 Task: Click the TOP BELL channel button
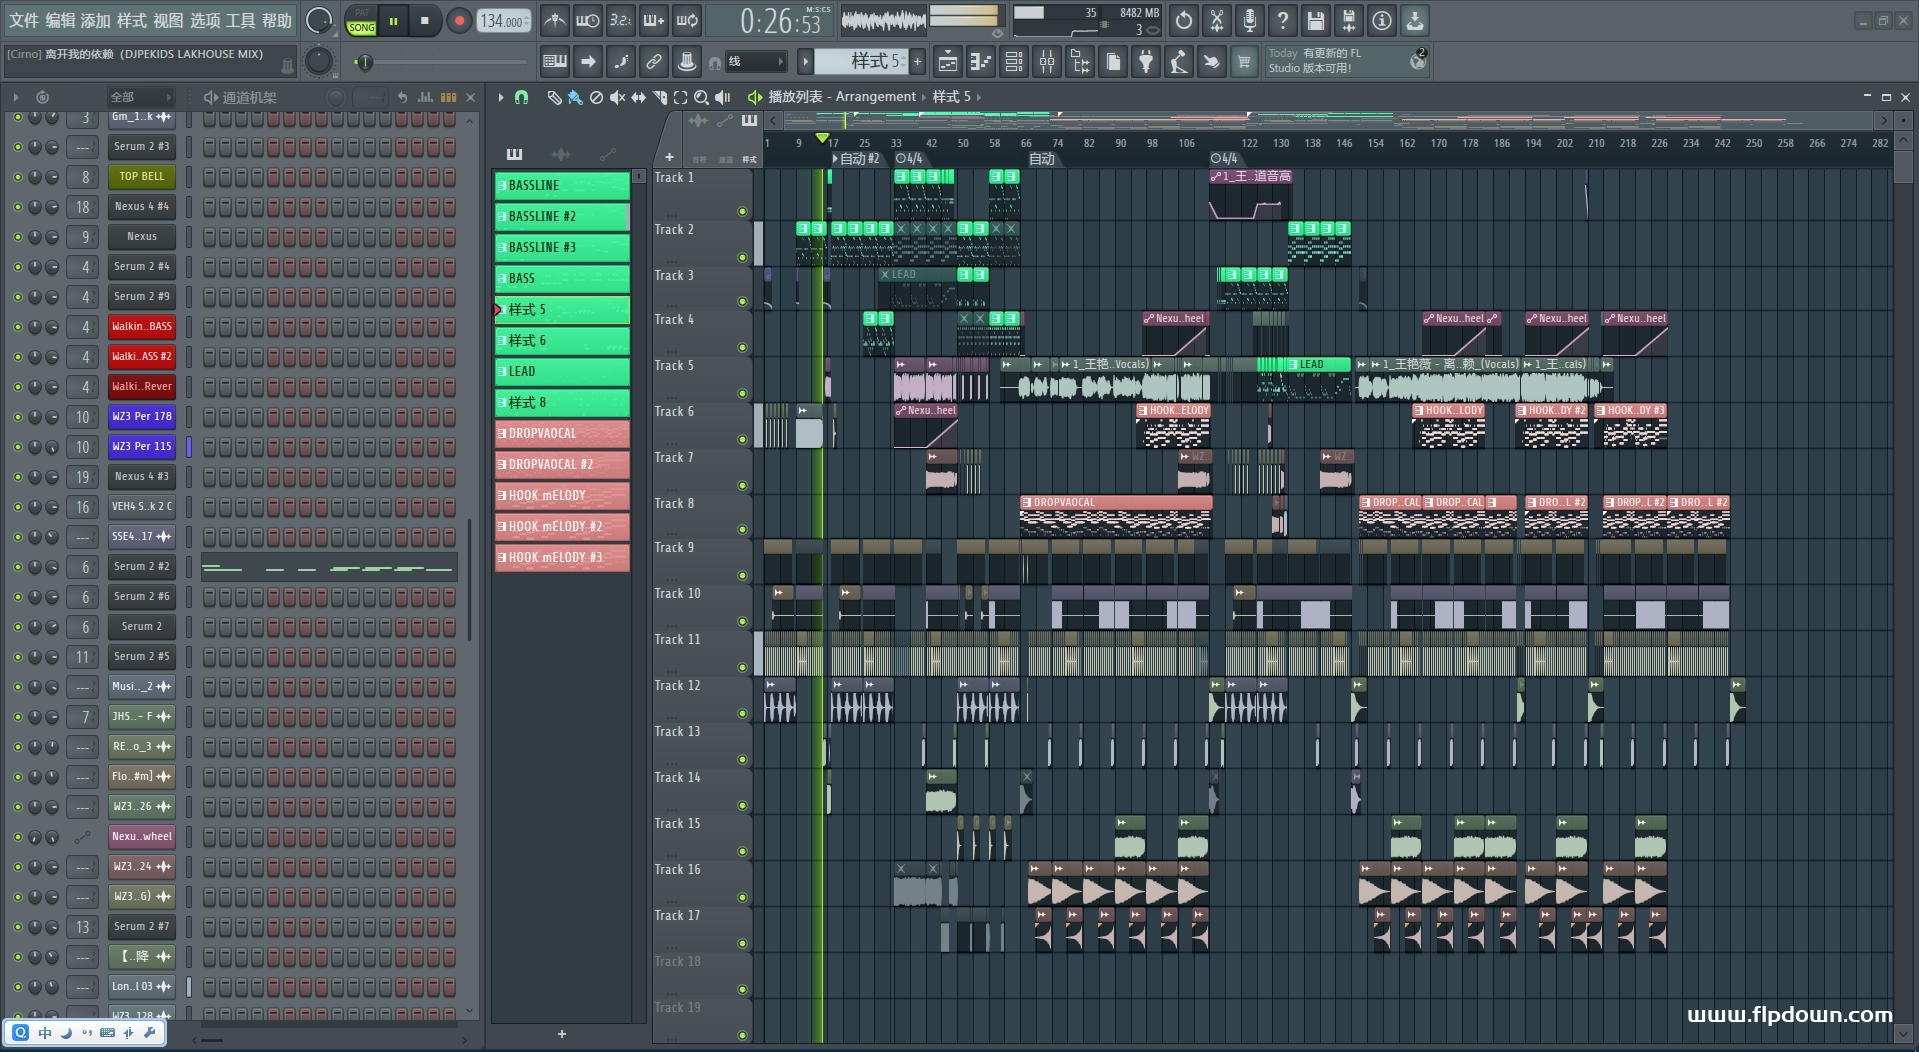coord(141,177)
